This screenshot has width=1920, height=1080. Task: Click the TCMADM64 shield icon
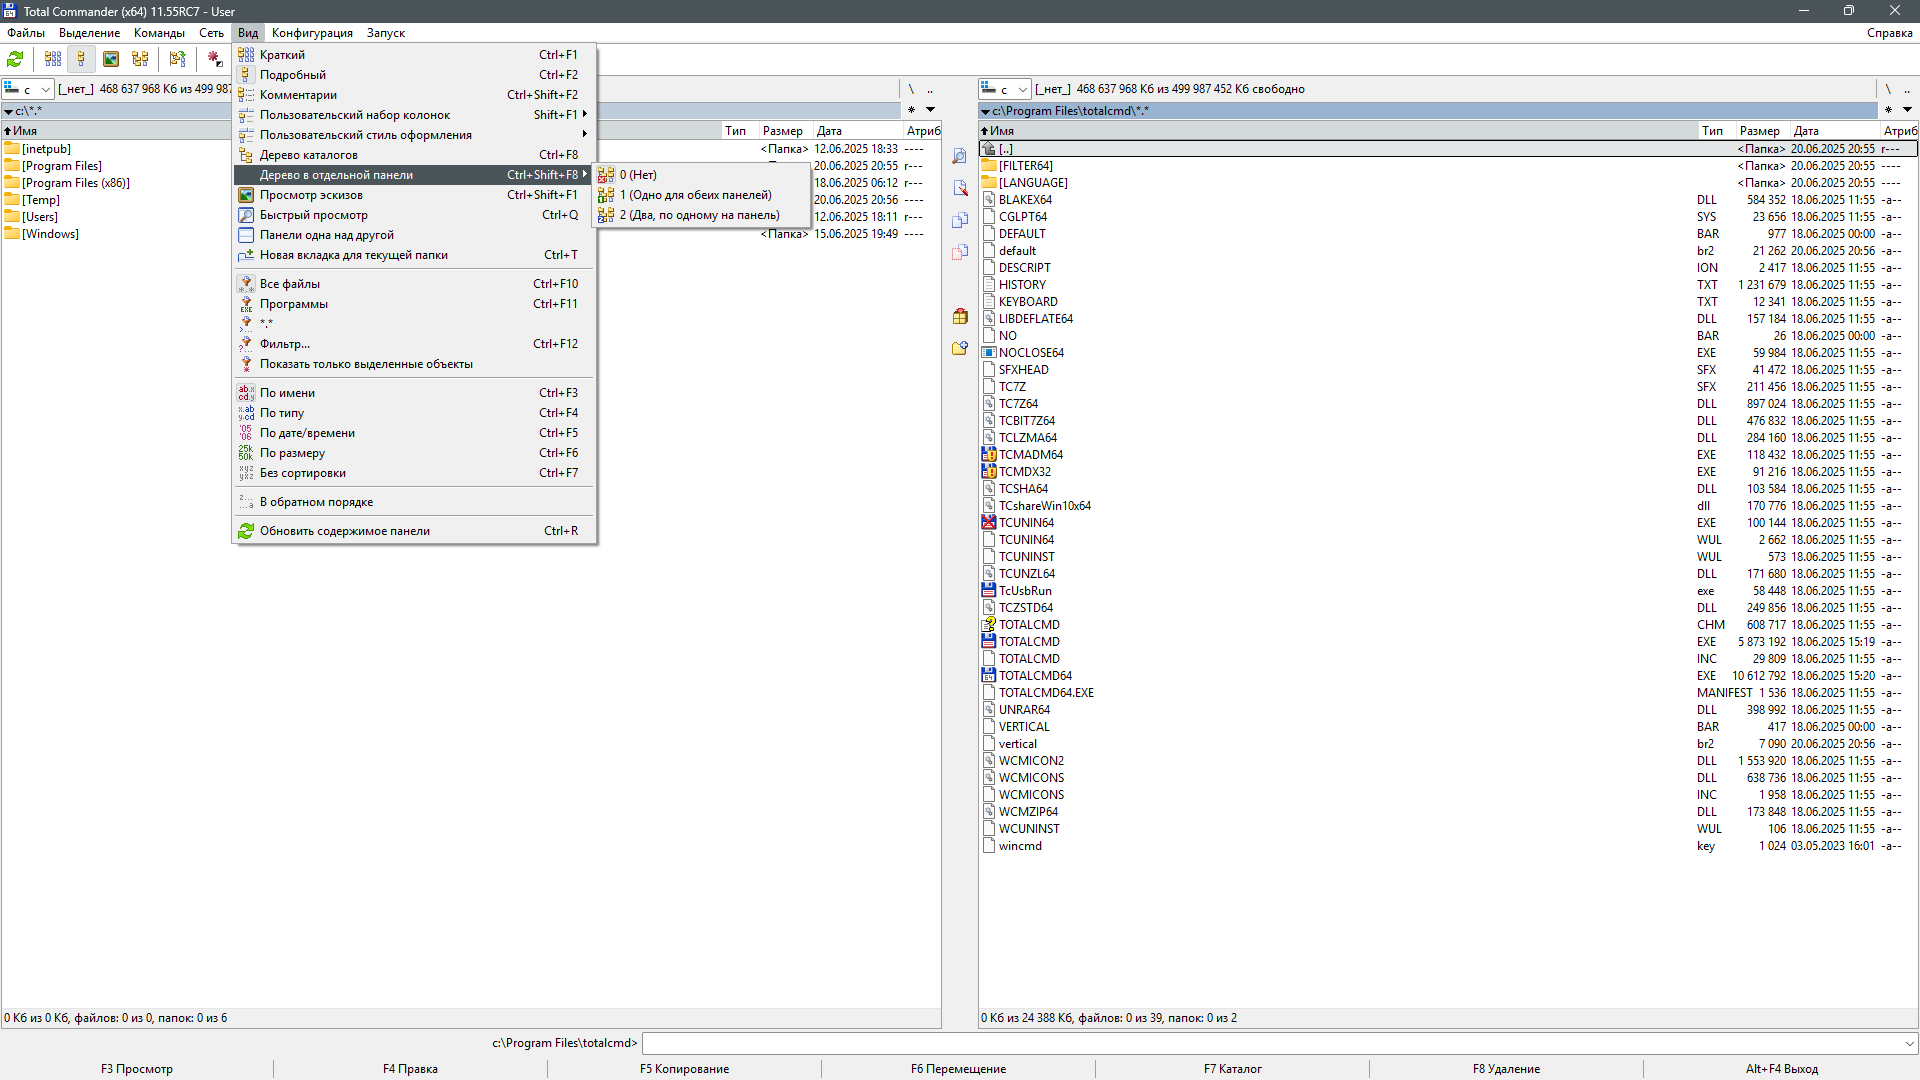[989, 455]
